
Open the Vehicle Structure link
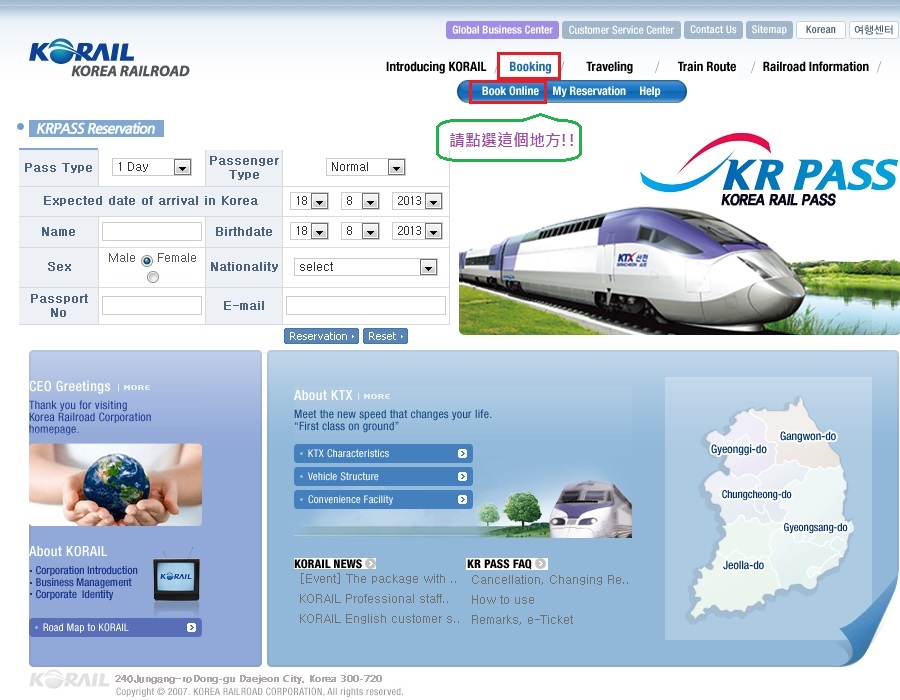383,476
